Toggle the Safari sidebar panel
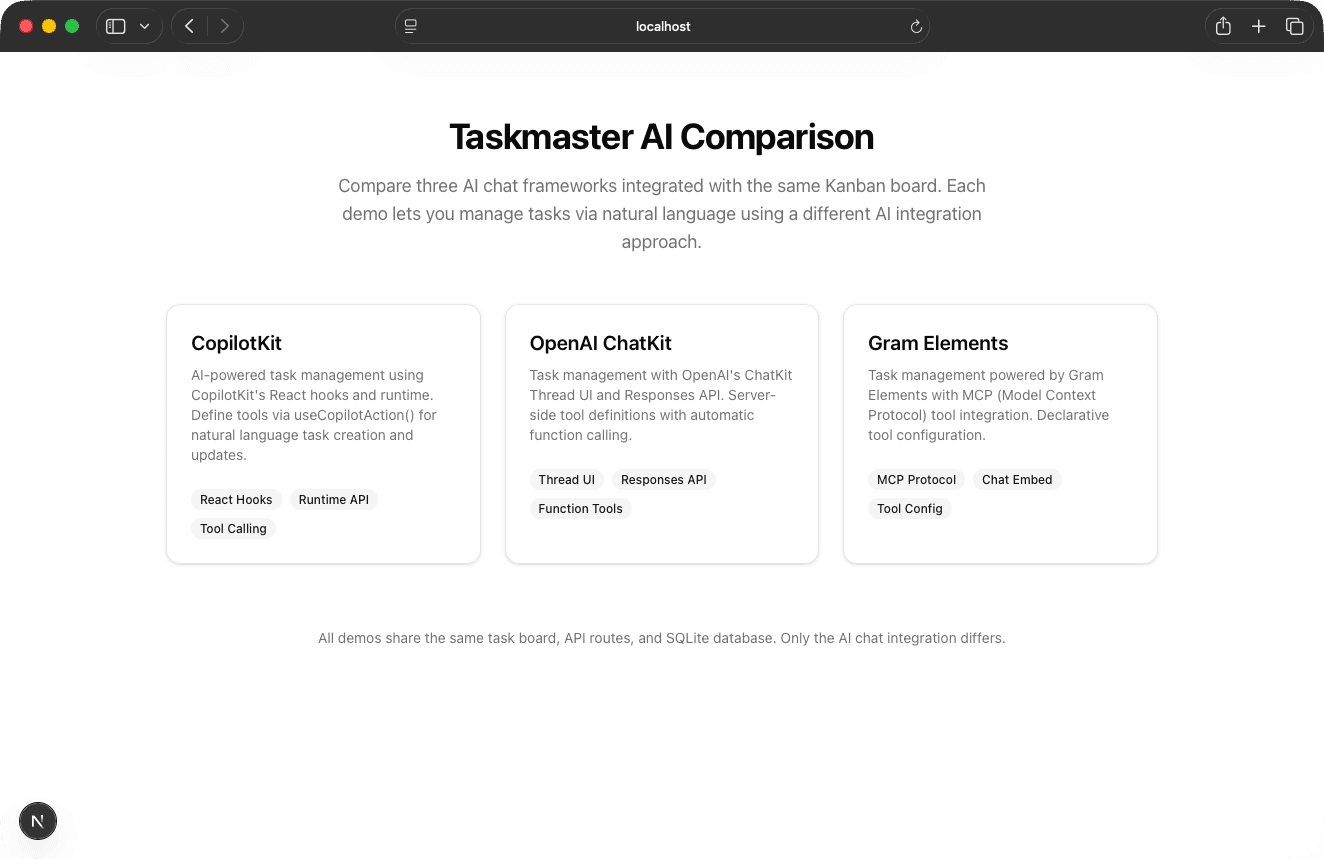Viewport: 1324px width, 859px height. (115, 26)
